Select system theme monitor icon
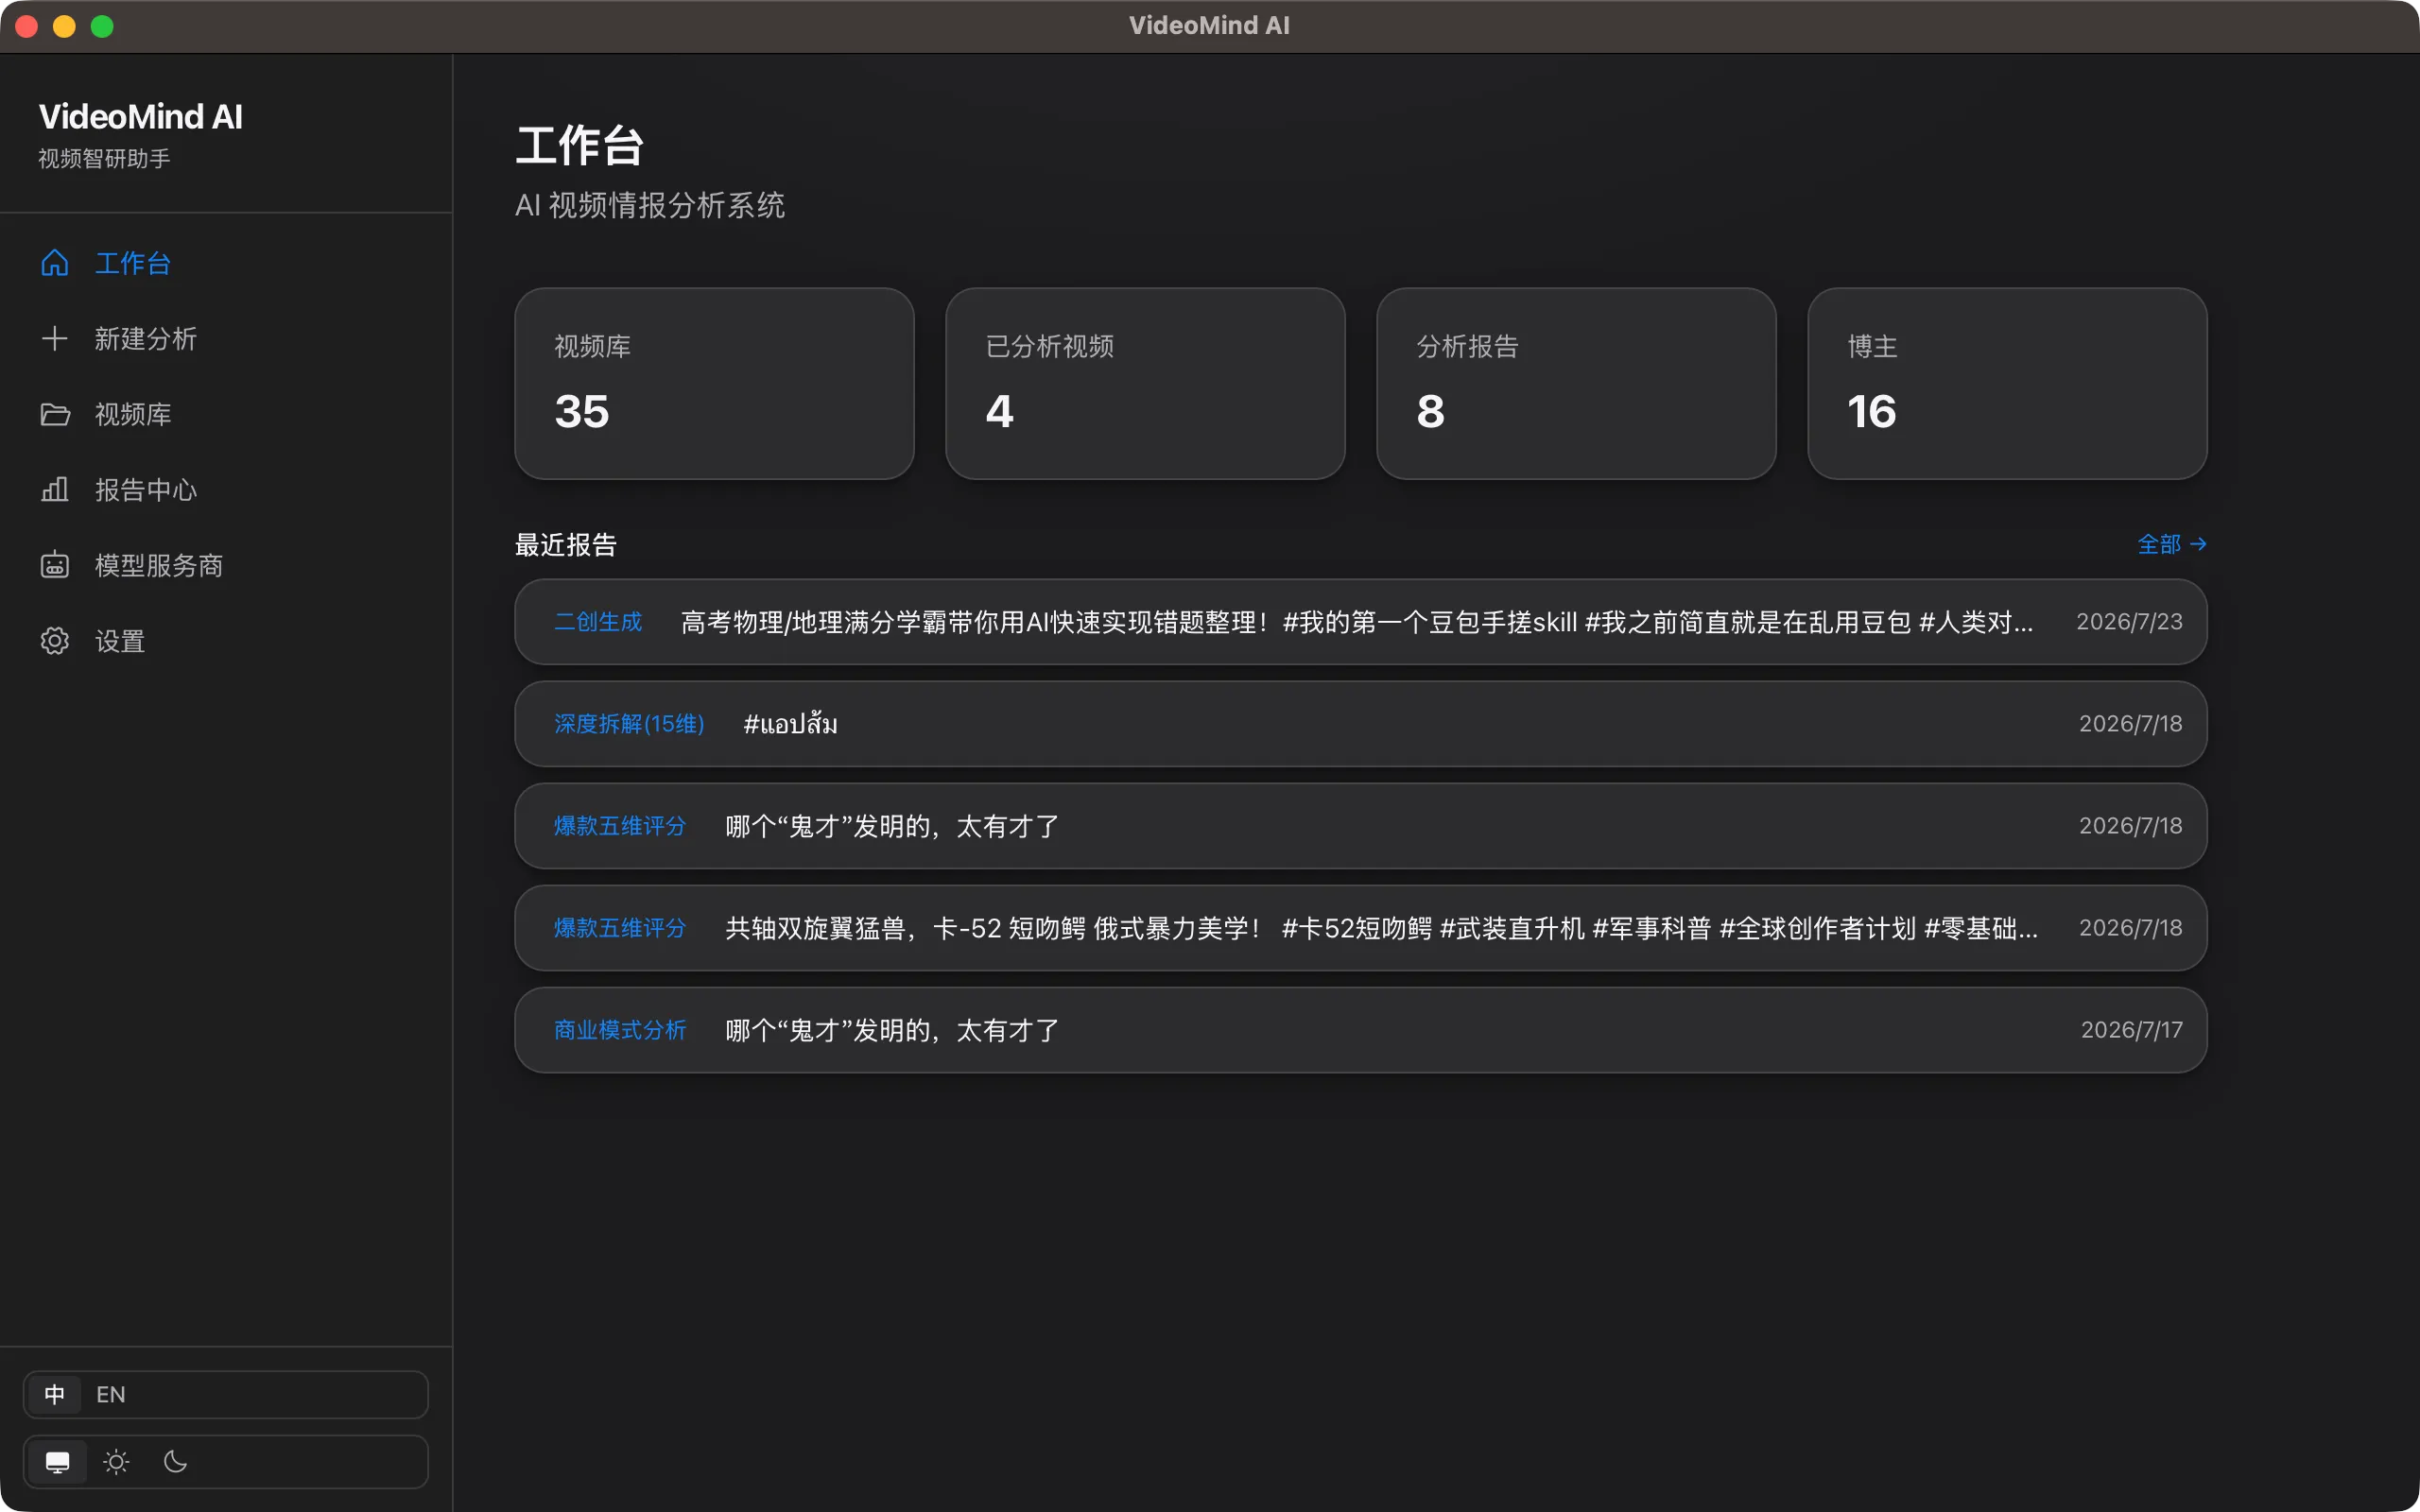Viewport: 2420px width, 1512px height. click(x=57, y=1462)
